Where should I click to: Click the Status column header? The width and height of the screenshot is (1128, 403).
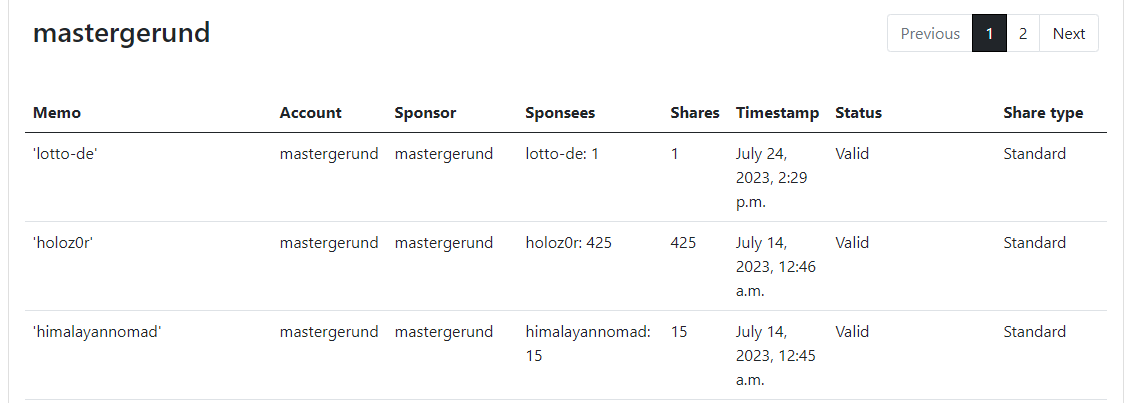click(858, 113)
